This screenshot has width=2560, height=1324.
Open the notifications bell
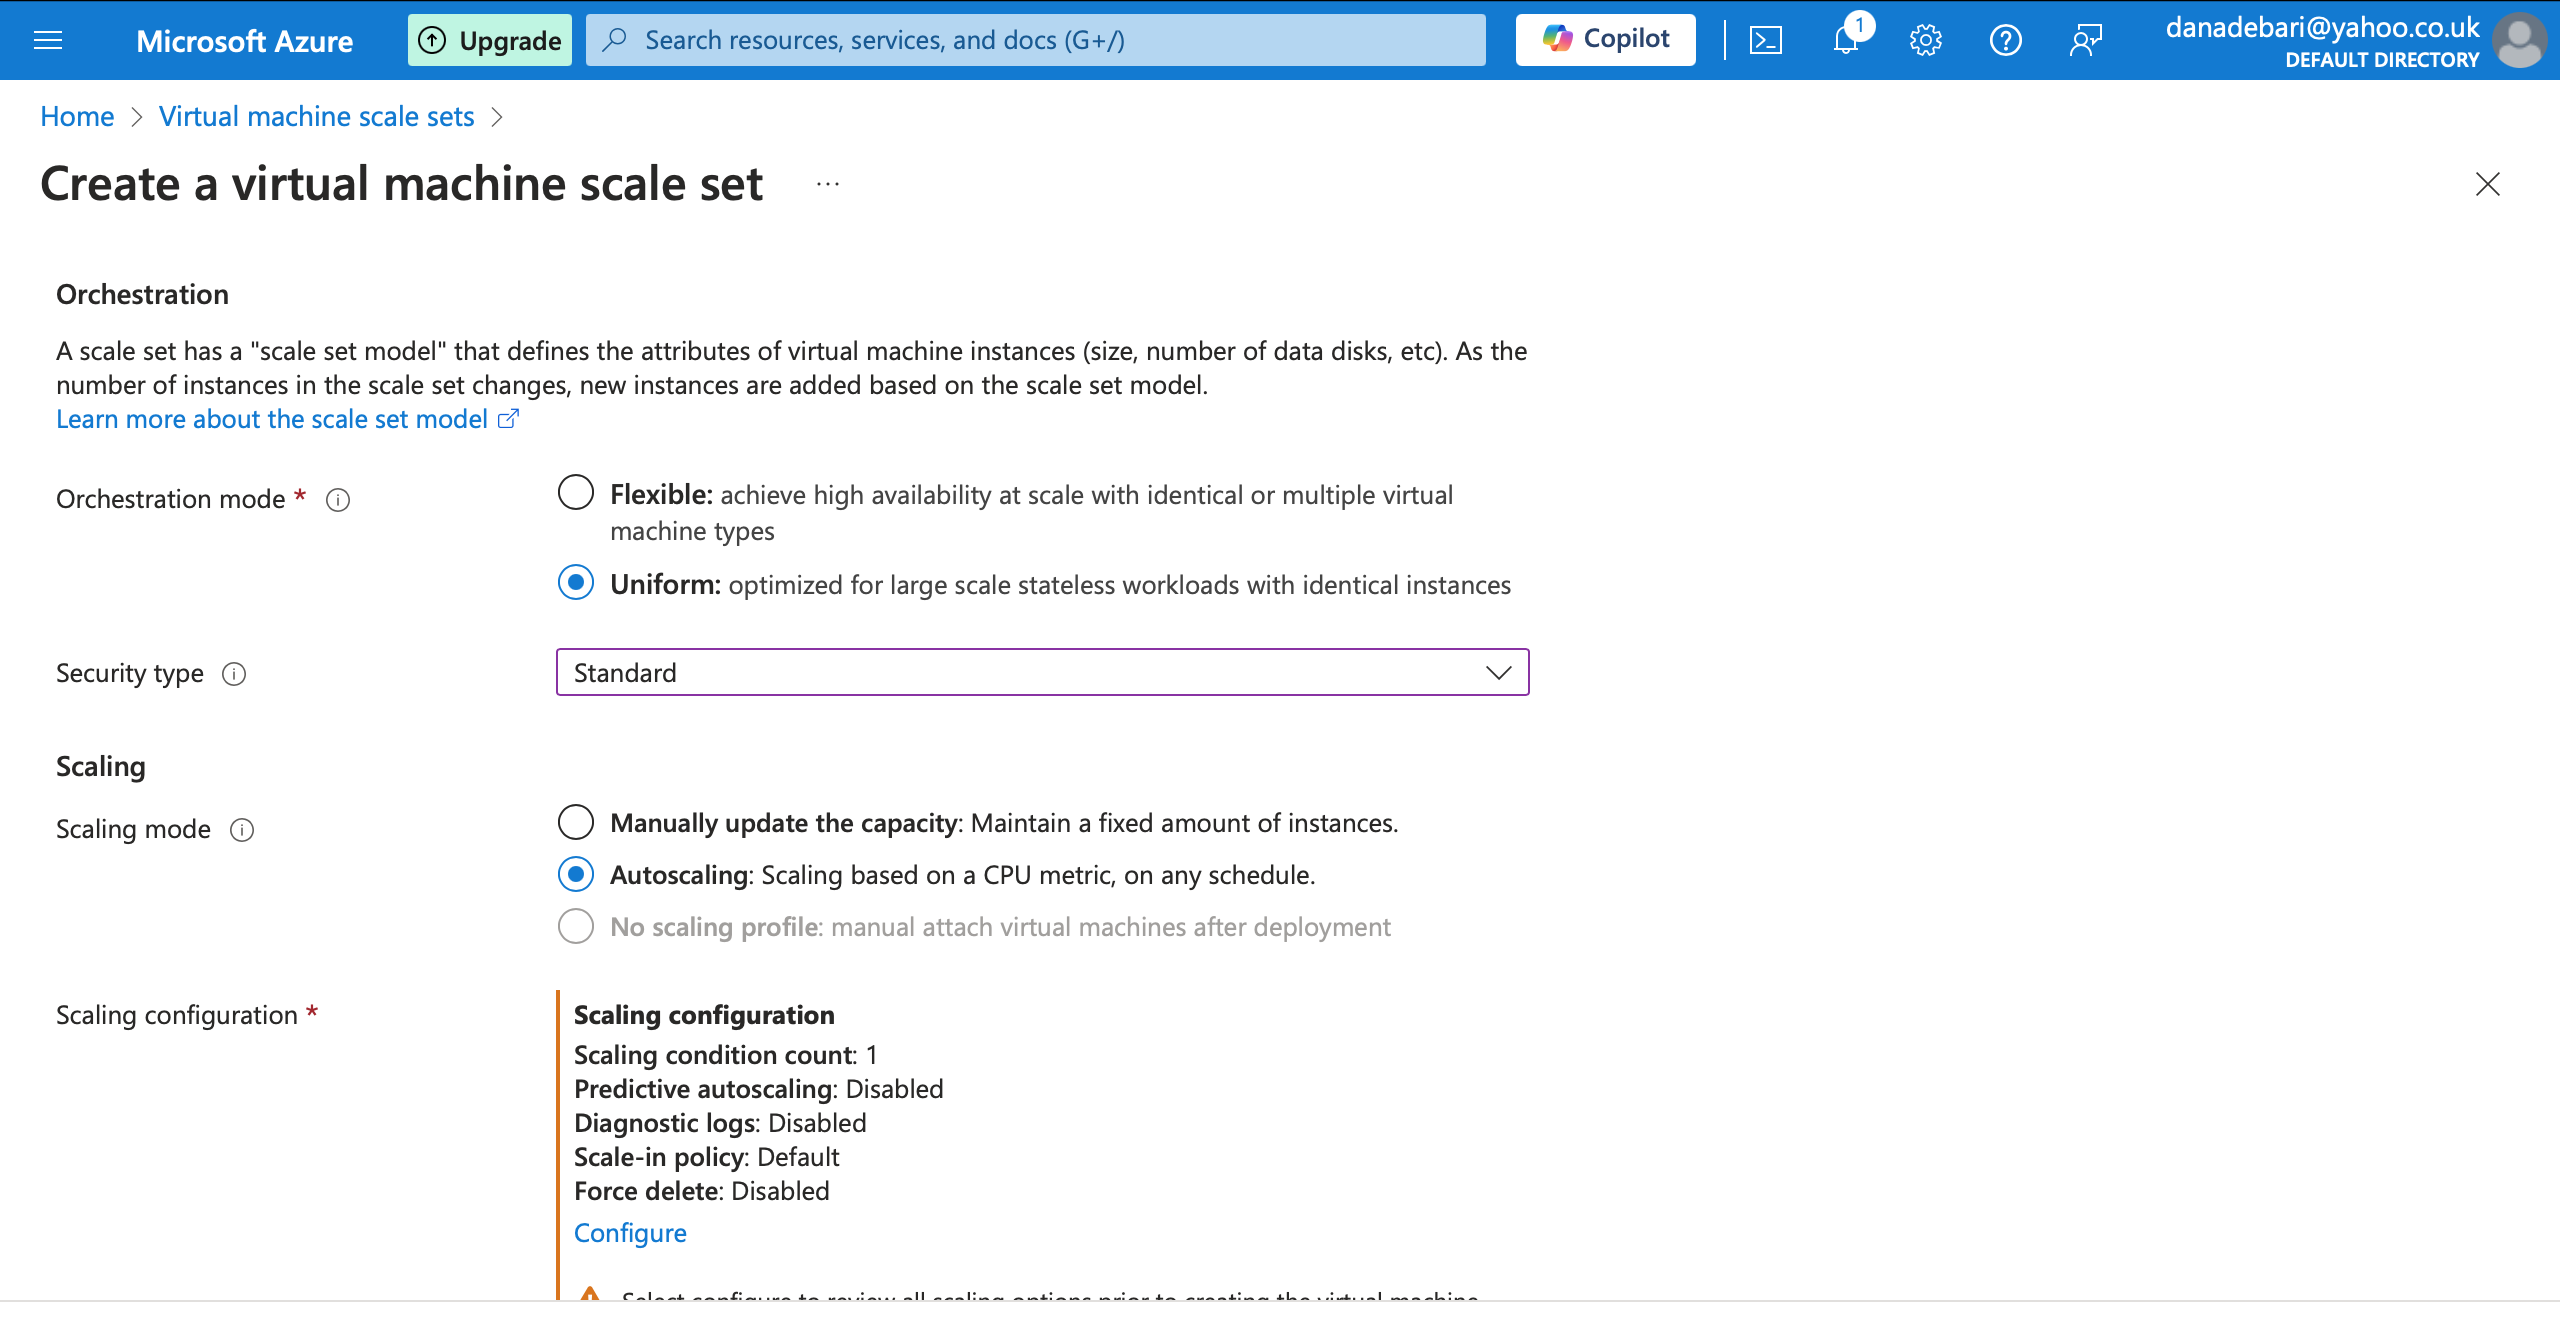[1845, 40]
